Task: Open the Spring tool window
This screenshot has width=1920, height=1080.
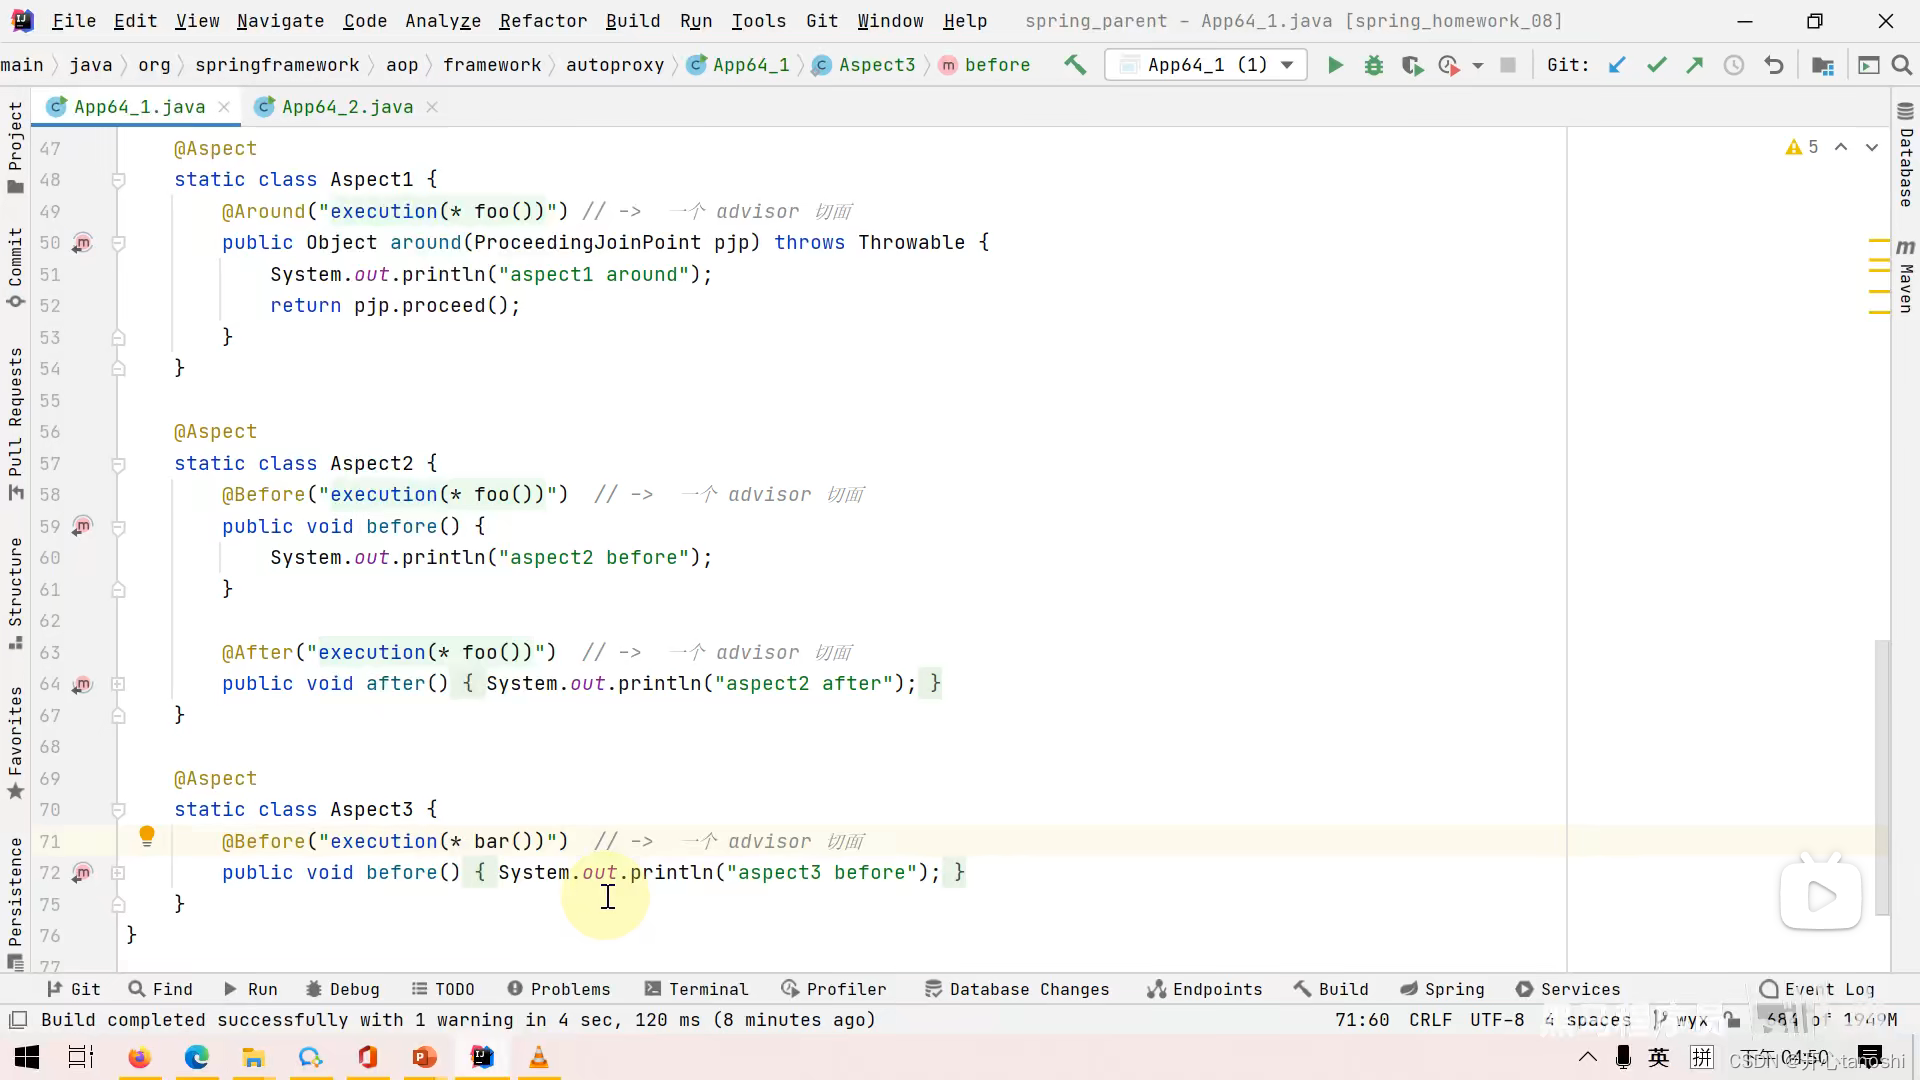Action: coord(1442,989)
